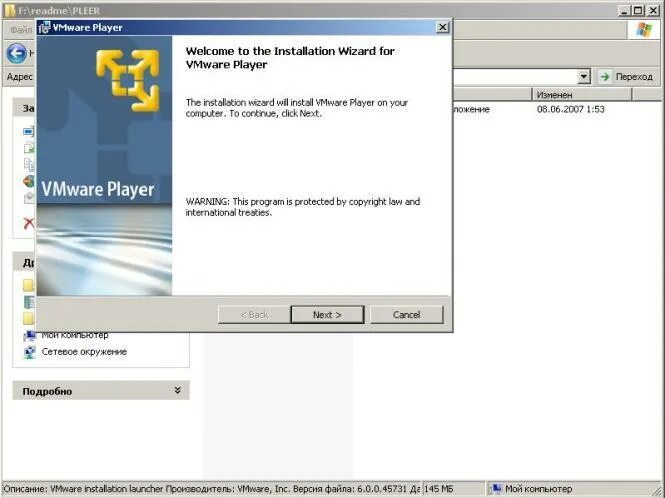
Task: Click the Мой компьютер sidebar icon
Action: coord(30,336)
